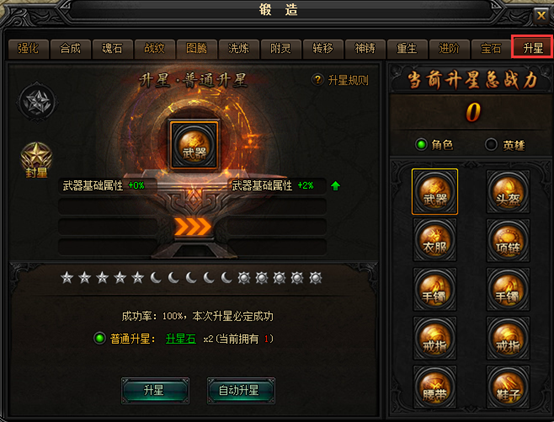Open 升星规则 question mark help icon
Image resolution: width=554 pixels, height=422 pixels.
318,80
